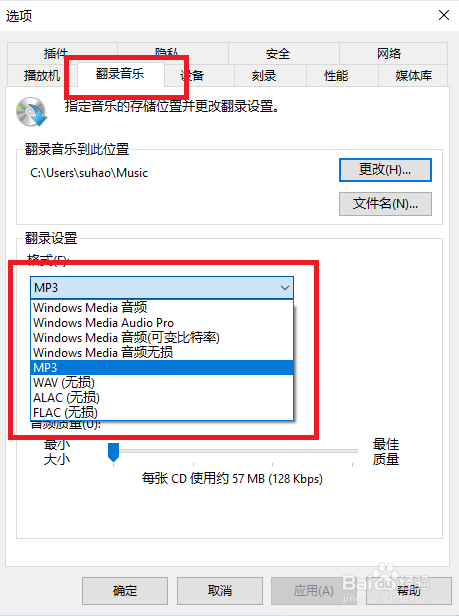Click the audio quality slider thumb
Viewport: 459px width, 616px height.
pyautogui.click(x=114, y=452)
